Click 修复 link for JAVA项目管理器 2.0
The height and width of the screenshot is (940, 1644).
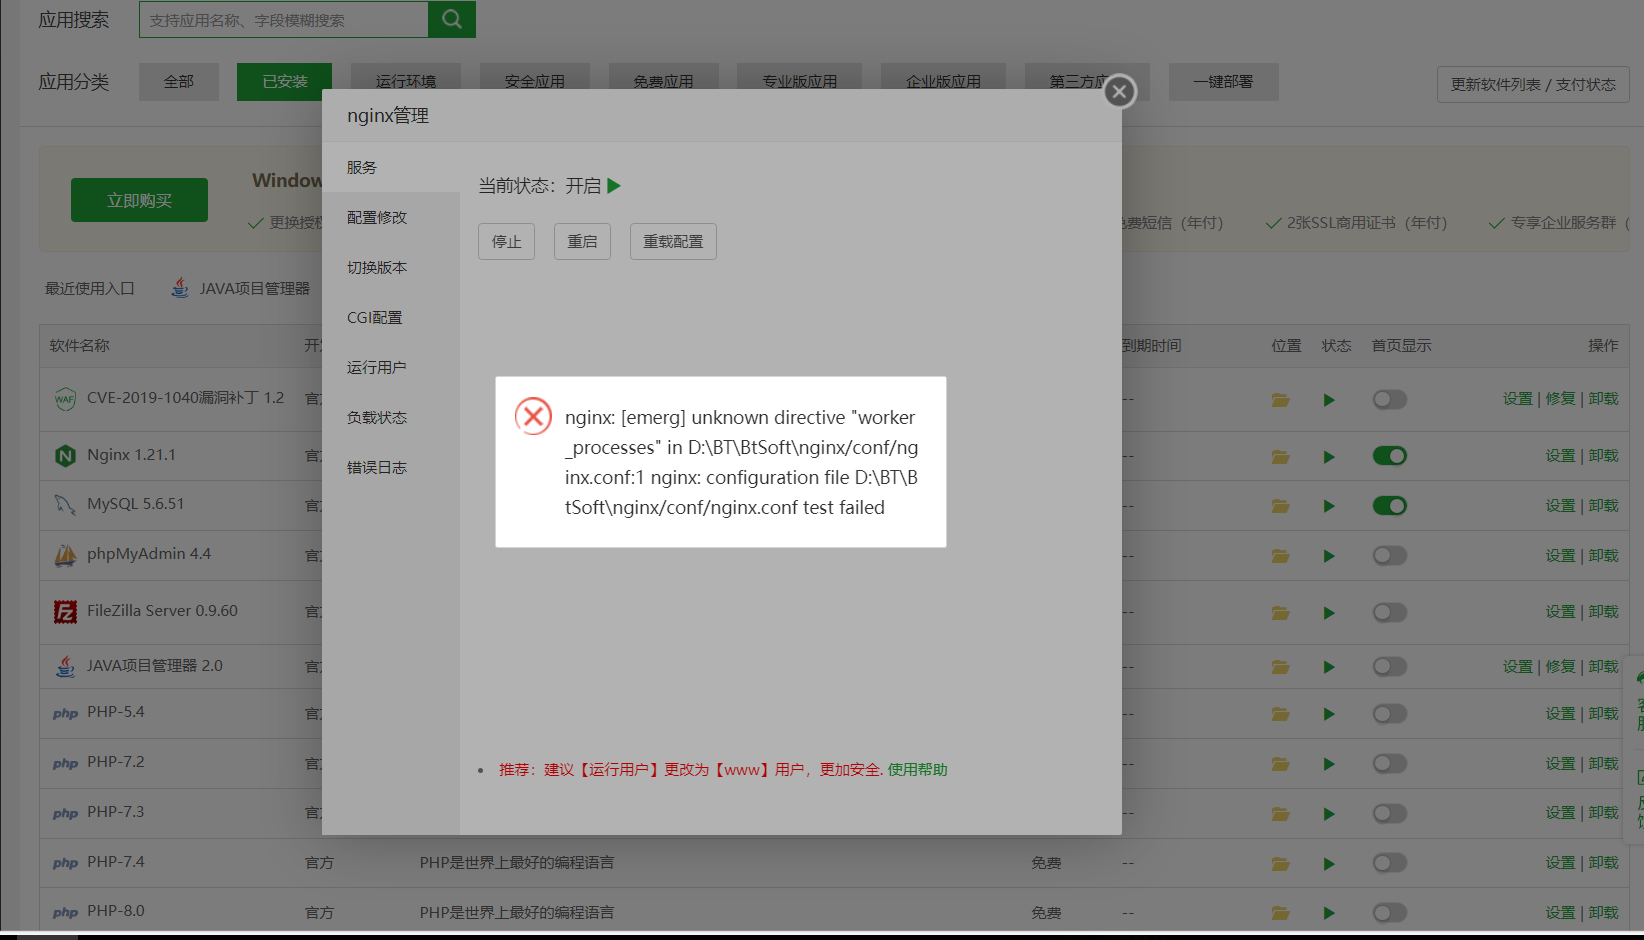pos(1560,667)
